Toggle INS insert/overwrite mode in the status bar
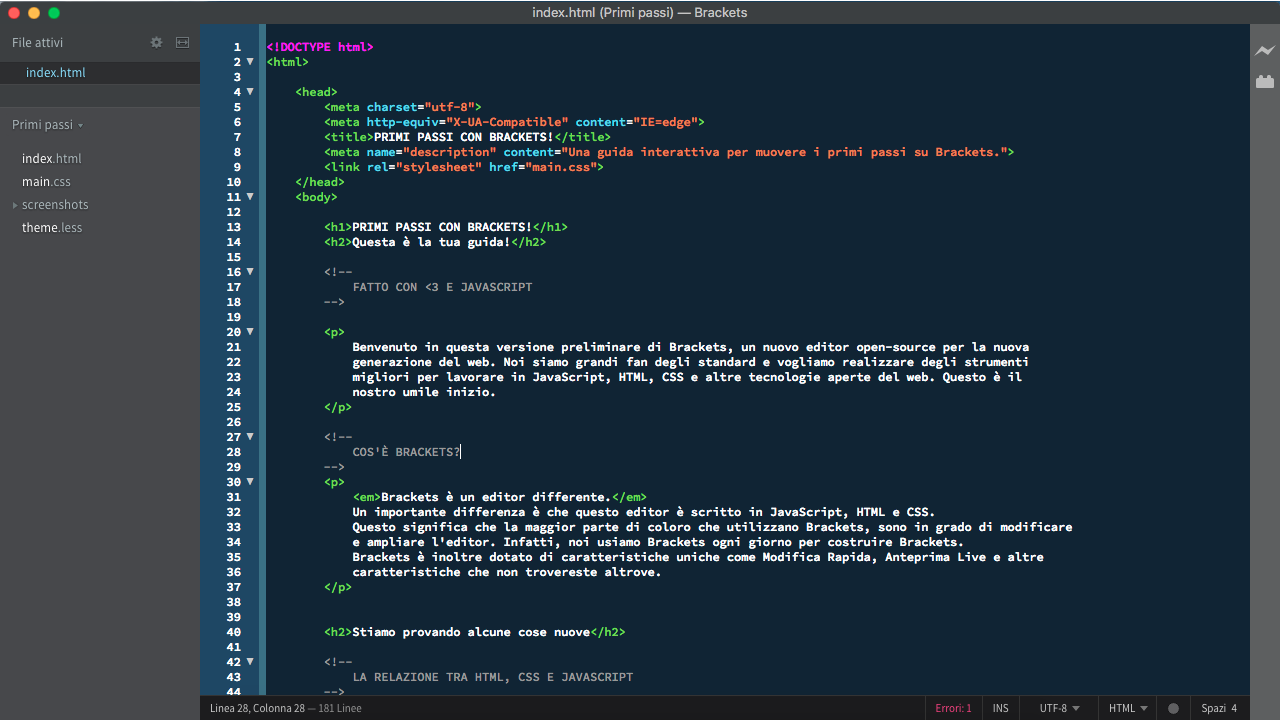The image size is (1280, 720). (1000, 708)
